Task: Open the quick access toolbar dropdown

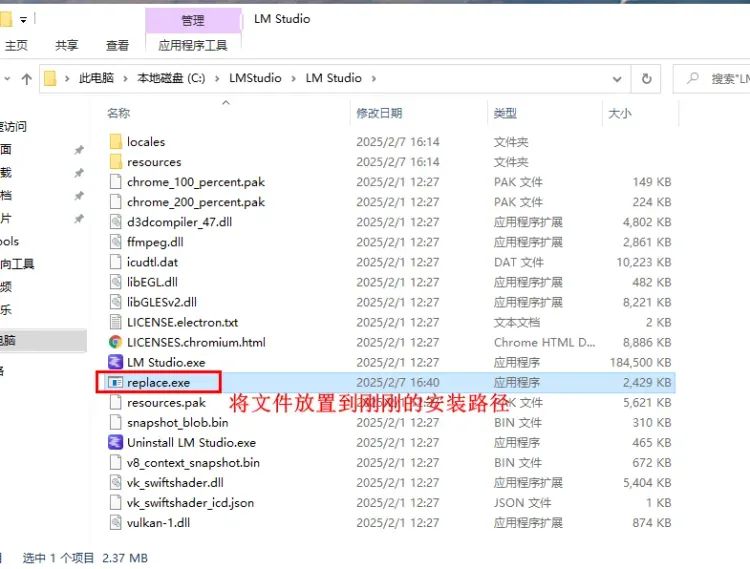Action: click(23, 20)
